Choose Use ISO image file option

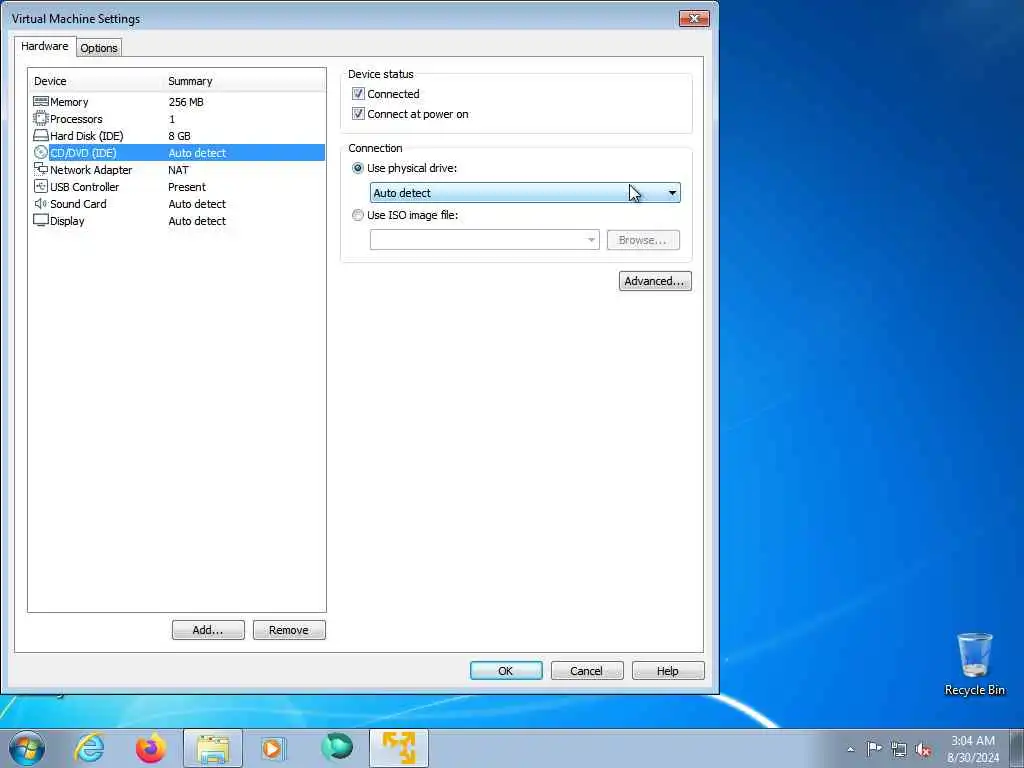pyautogui.click(x=357, y=215)
